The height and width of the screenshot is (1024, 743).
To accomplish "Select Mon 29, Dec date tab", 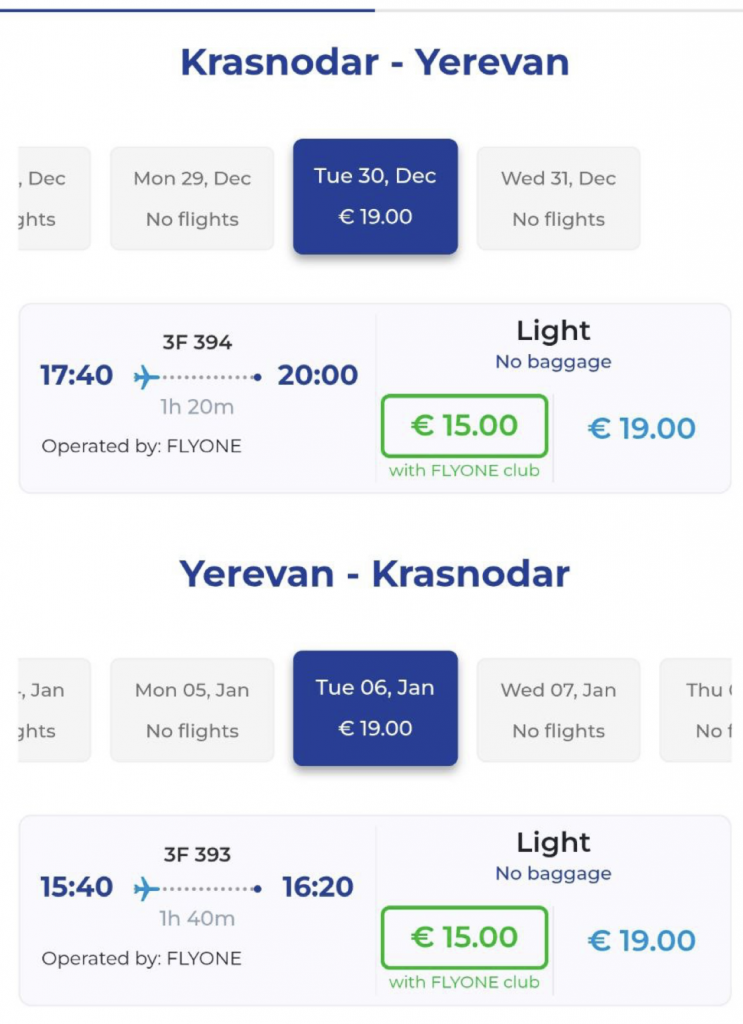I will pyautogui.click(x=192, y=198).
